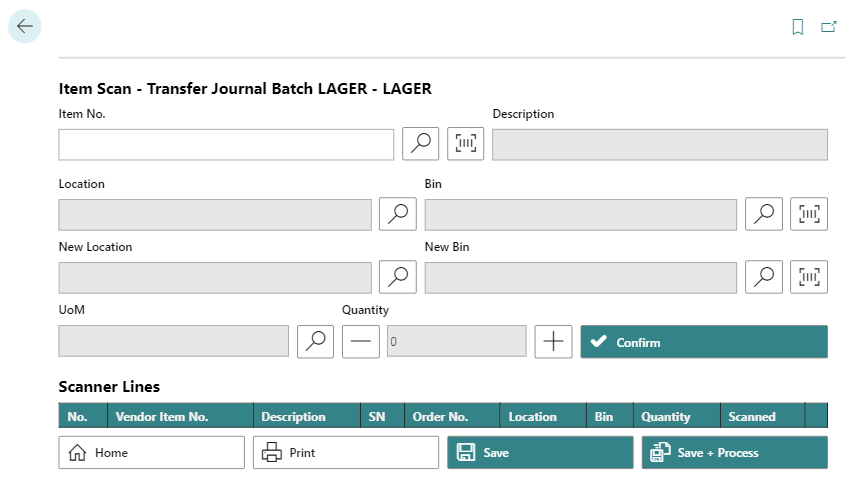Click the Quantity field showing 0

pos(456,341)
